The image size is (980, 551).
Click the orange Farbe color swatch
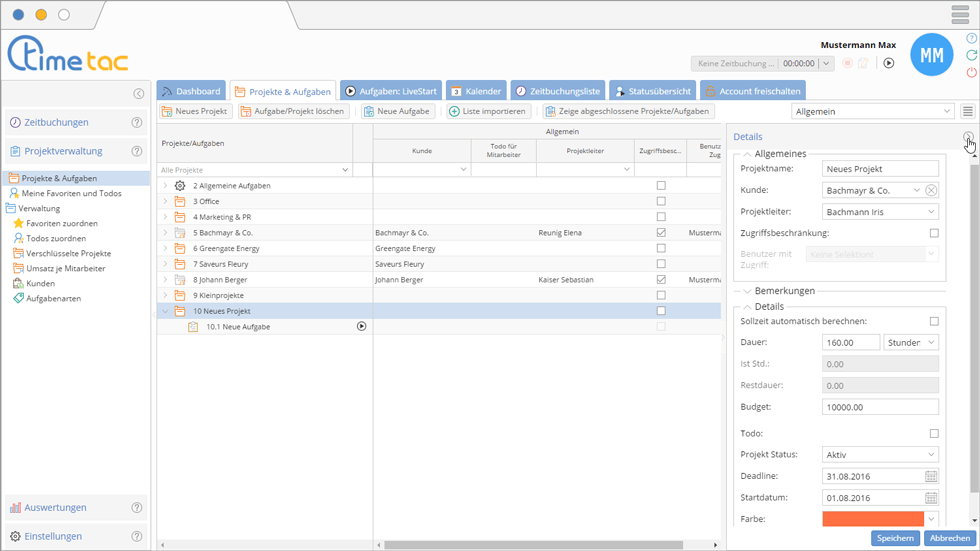872,520
